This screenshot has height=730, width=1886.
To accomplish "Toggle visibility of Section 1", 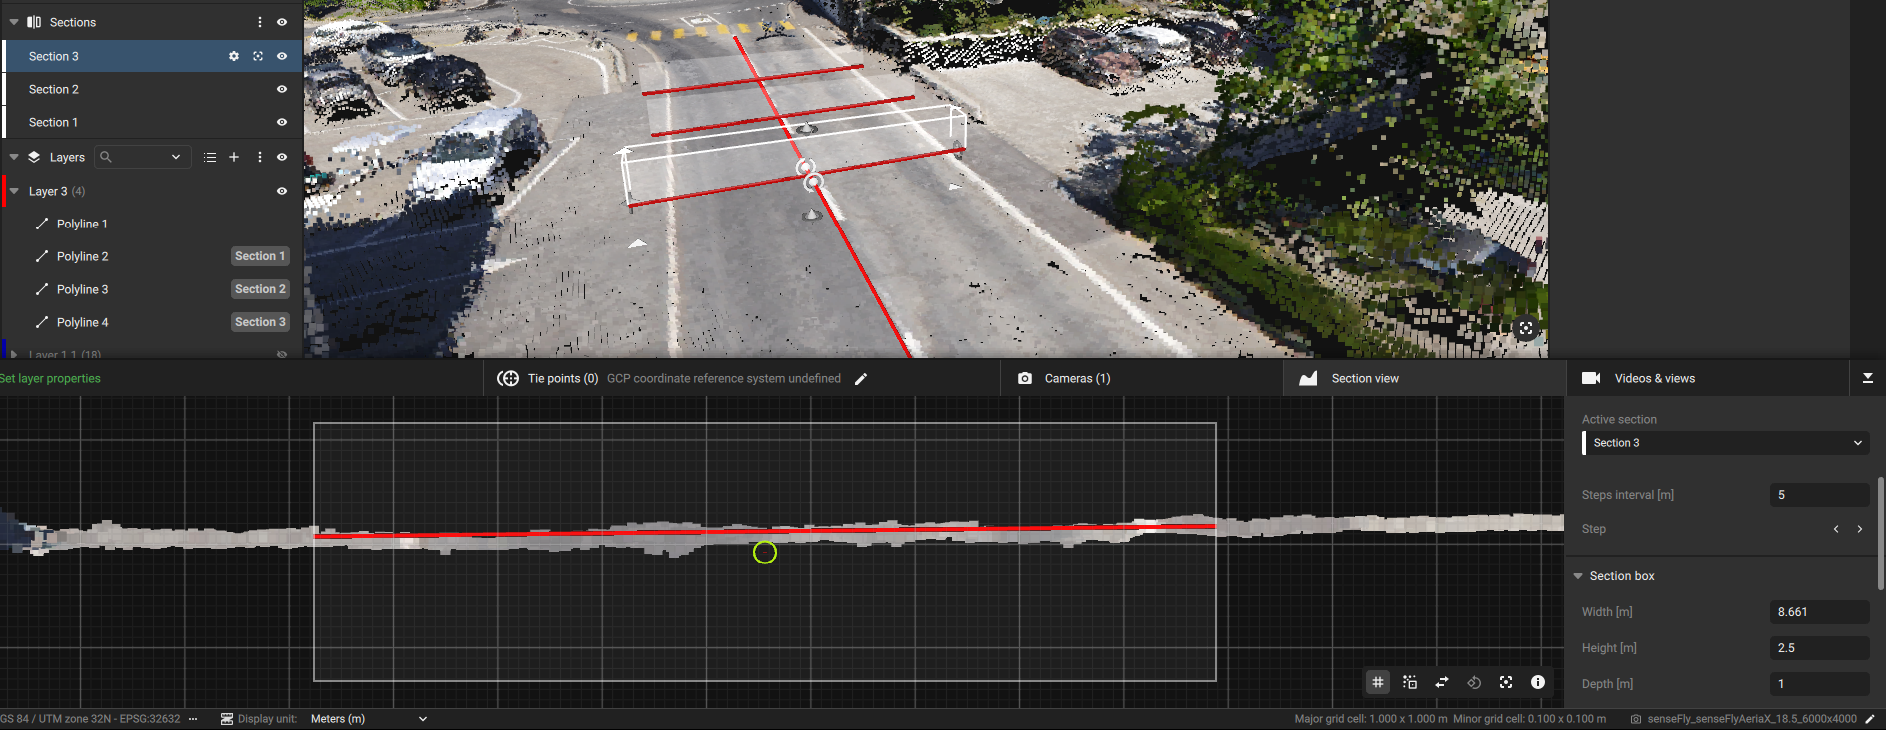I will tap(282, 122).
